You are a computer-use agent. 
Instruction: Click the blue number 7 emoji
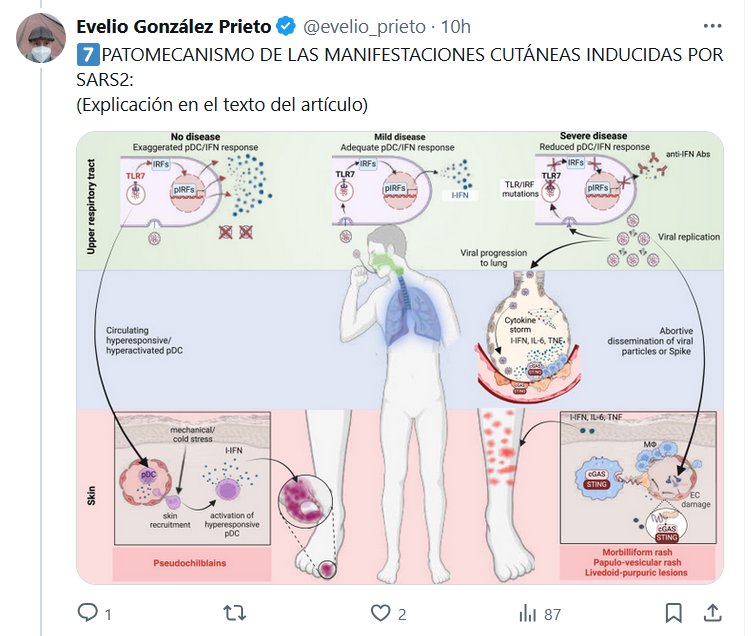(x=87, y=54)
